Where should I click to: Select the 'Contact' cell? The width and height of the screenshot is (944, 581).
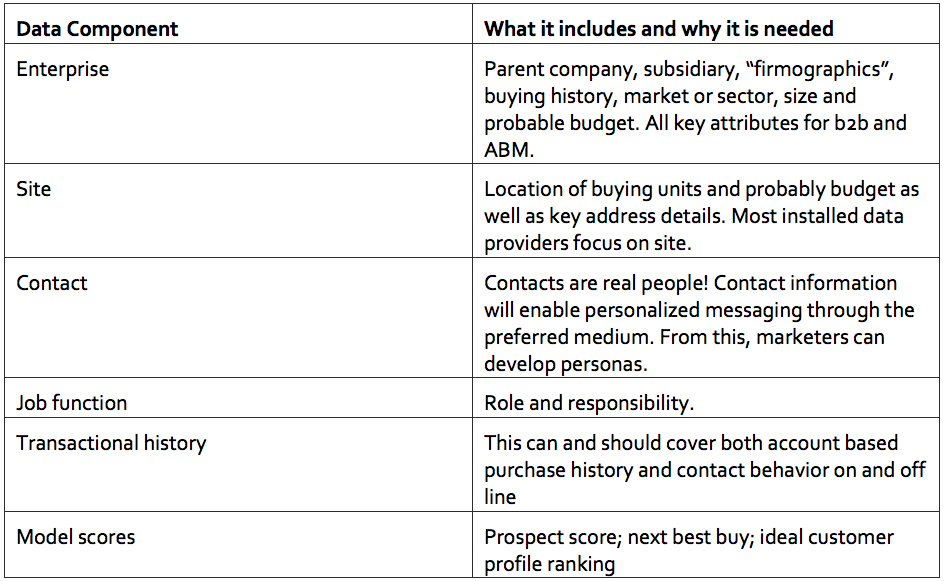click(x=238, y=317)
